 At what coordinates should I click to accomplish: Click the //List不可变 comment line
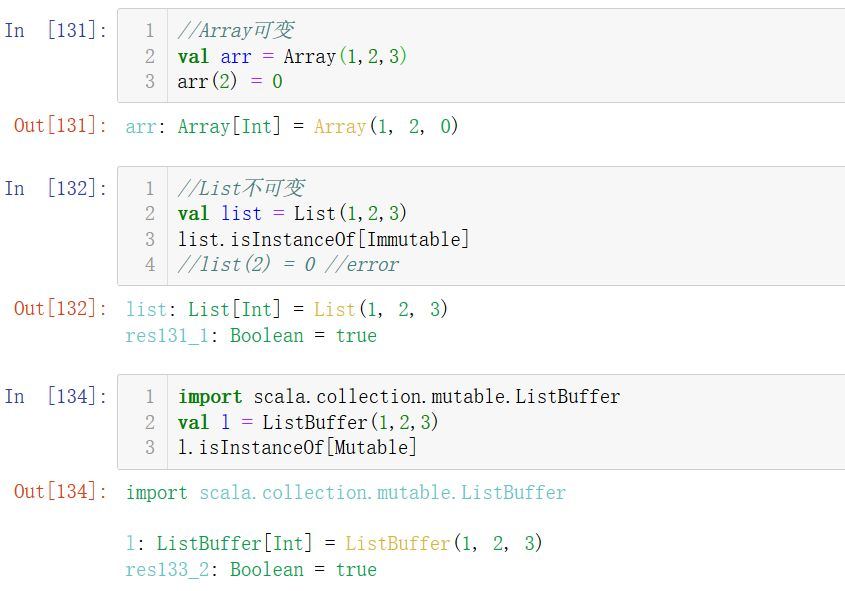pyautogui.click(x=240, y=188)
